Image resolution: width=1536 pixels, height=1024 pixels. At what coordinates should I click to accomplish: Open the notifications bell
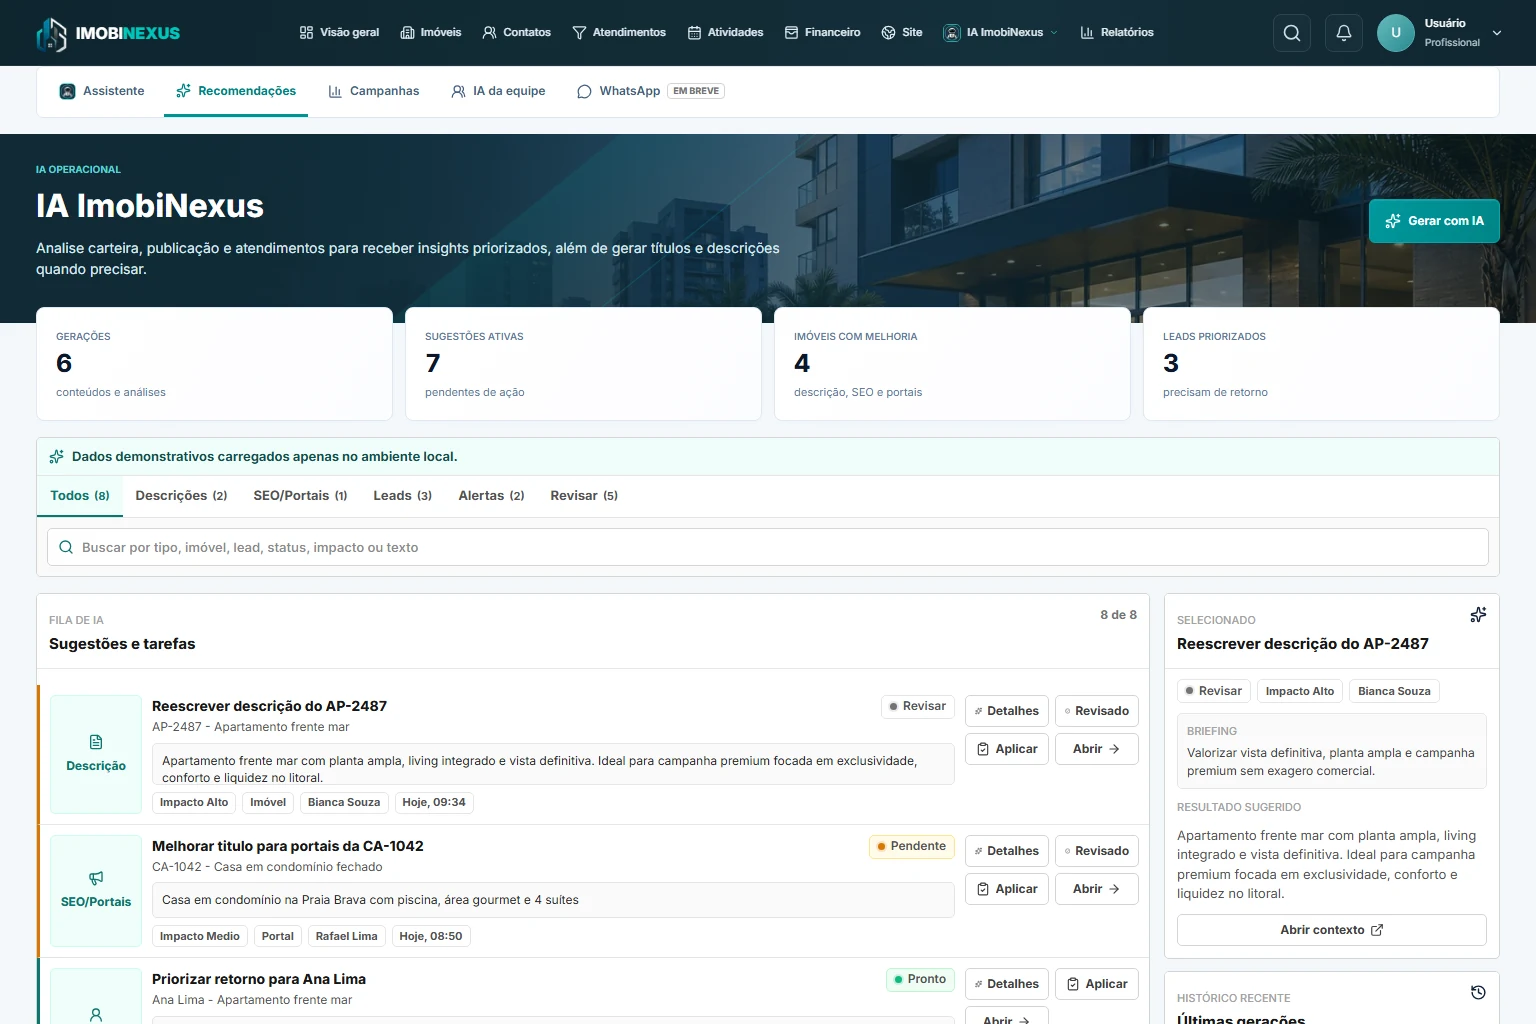click(1344, 33)
